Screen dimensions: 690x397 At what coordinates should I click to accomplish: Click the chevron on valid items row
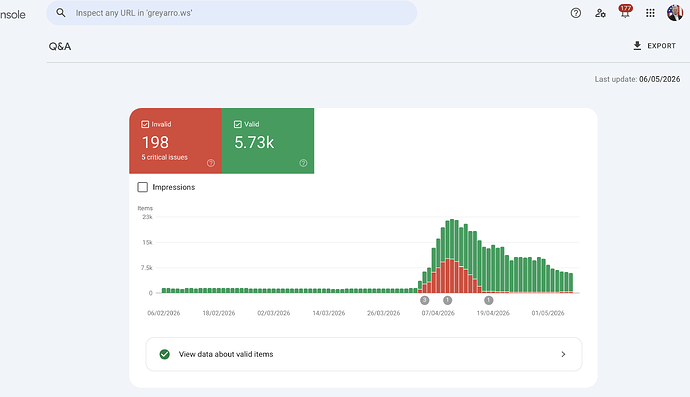563,354
